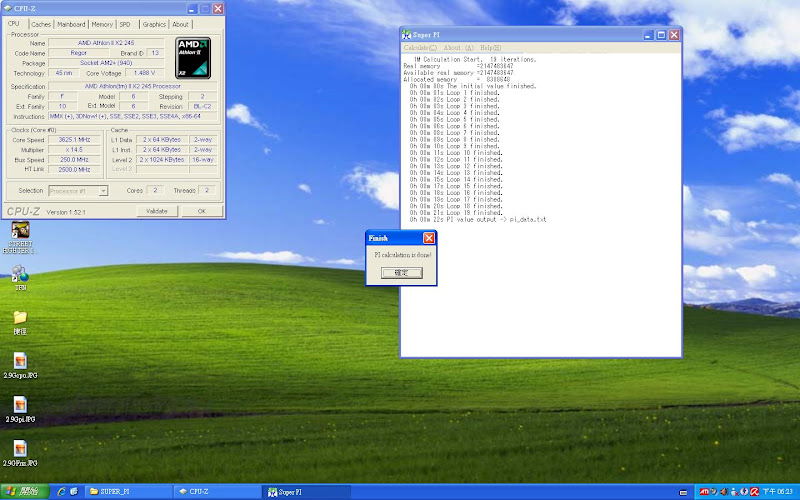Open the Memory tab in CPU-Z
The height and width of the screenshot is (500, 800).
point(102,24)
